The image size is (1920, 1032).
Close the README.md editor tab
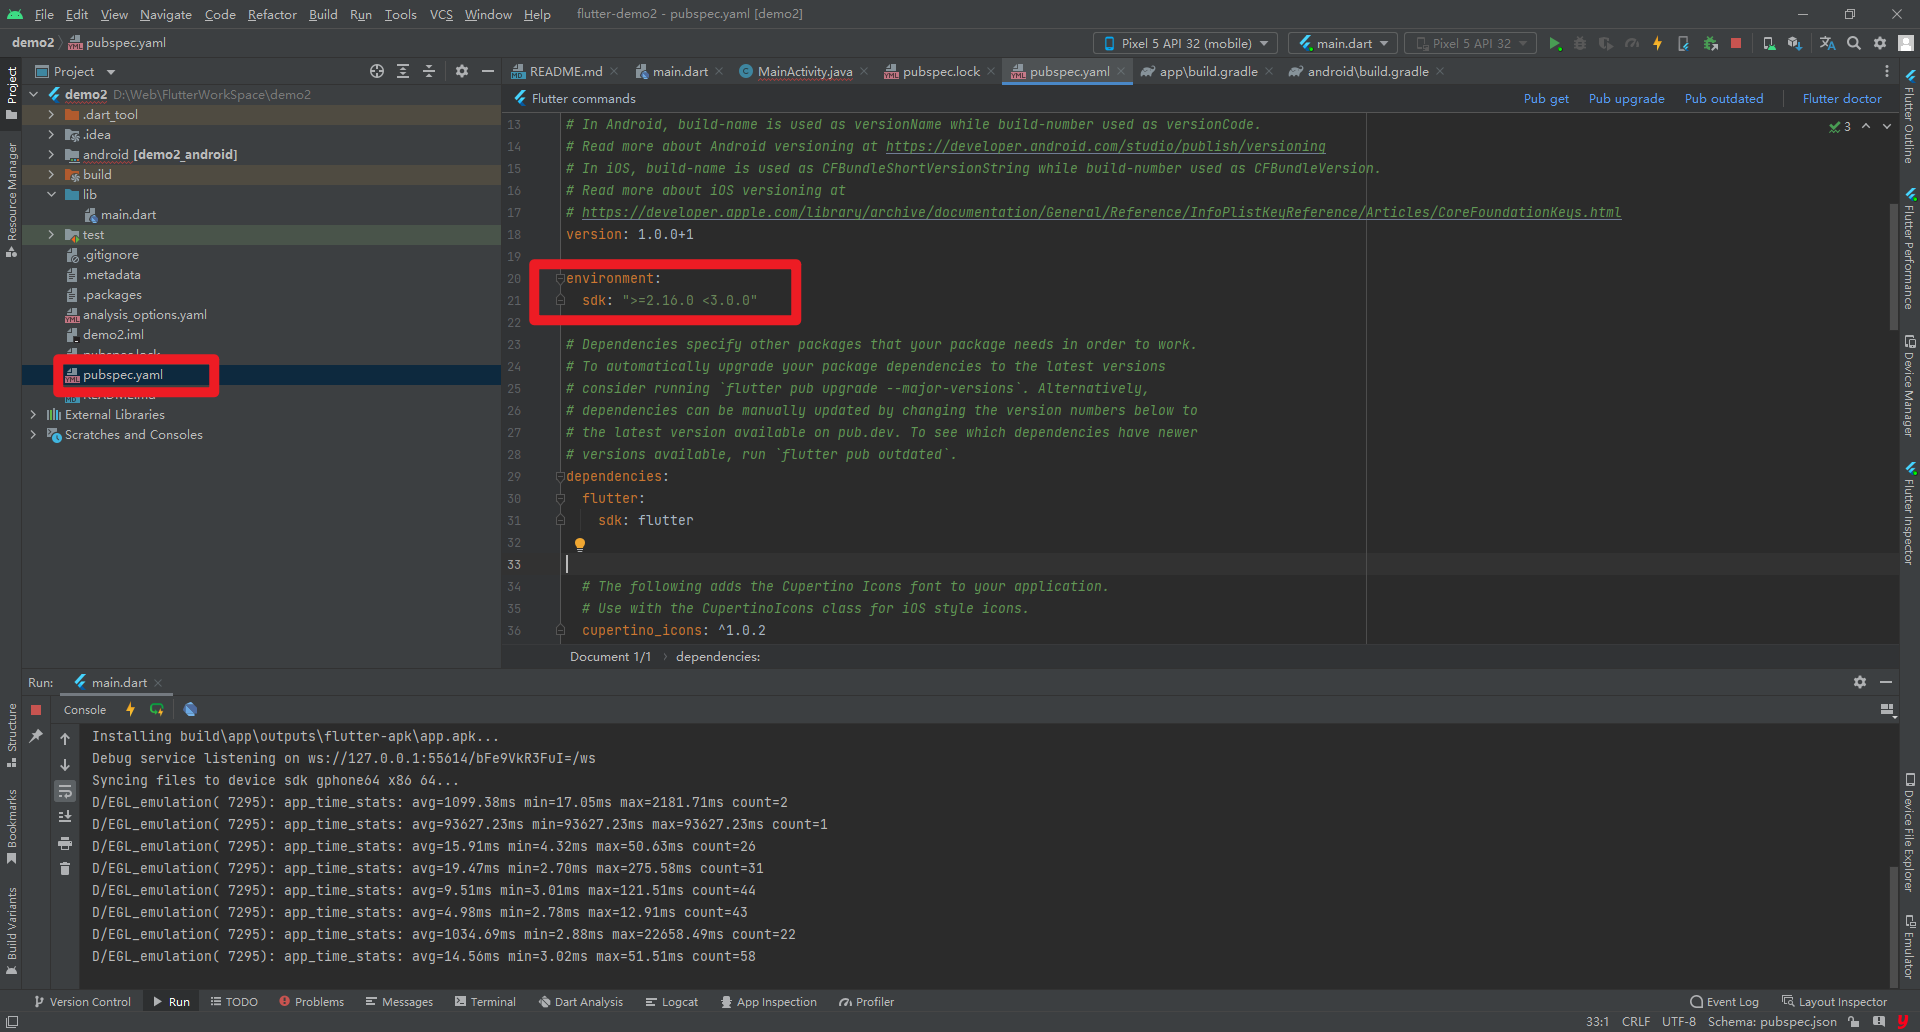coord(614,71)
